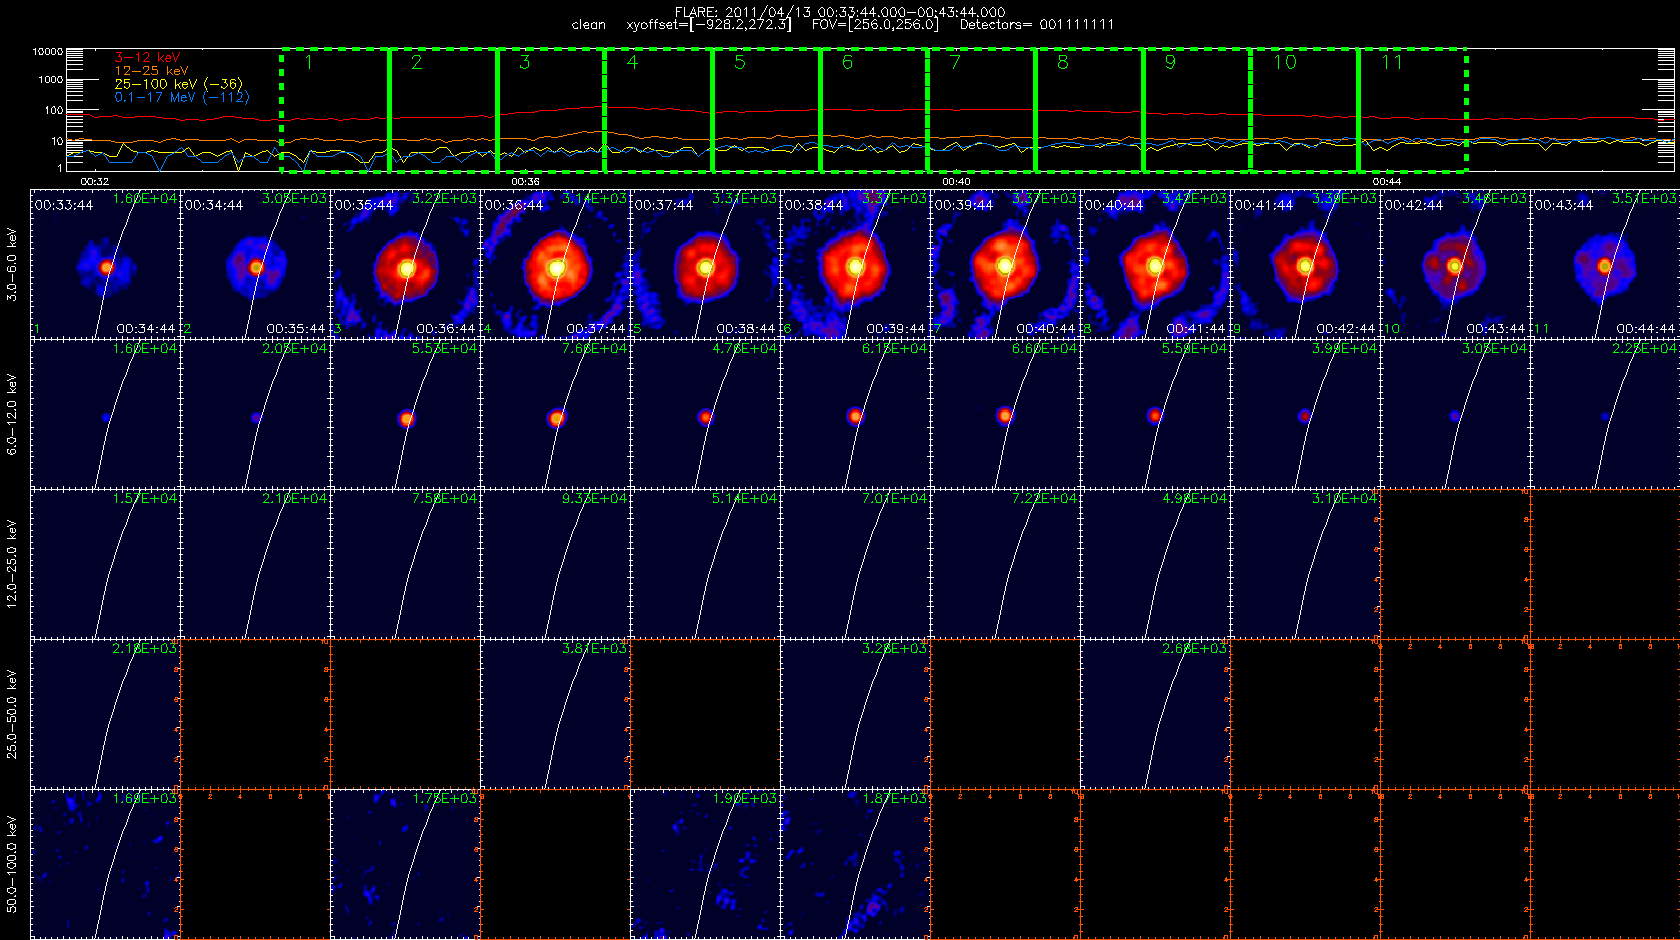Click the red 3-12 keV legend label
Image resolution: width=1680 pixels, height=940 pixels.
tap(147, 58)
